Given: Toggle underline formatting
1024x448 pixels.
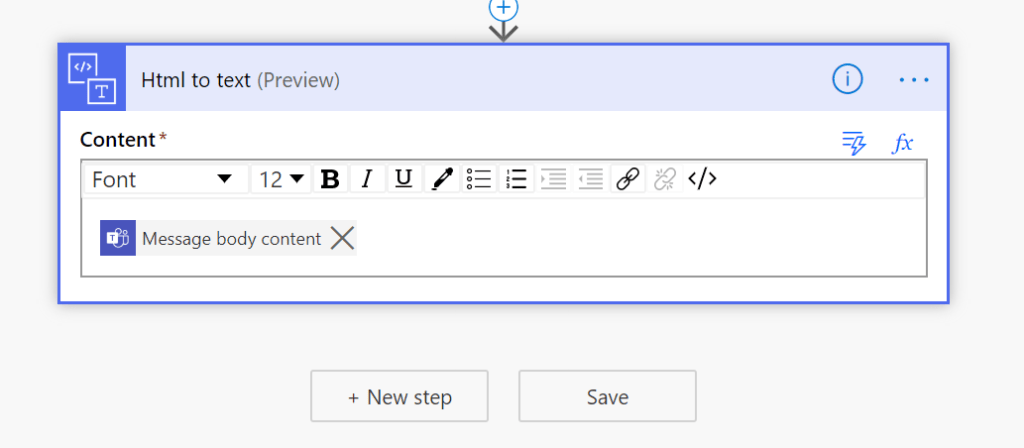Looking at the screenshot, I should pos(403,179).
